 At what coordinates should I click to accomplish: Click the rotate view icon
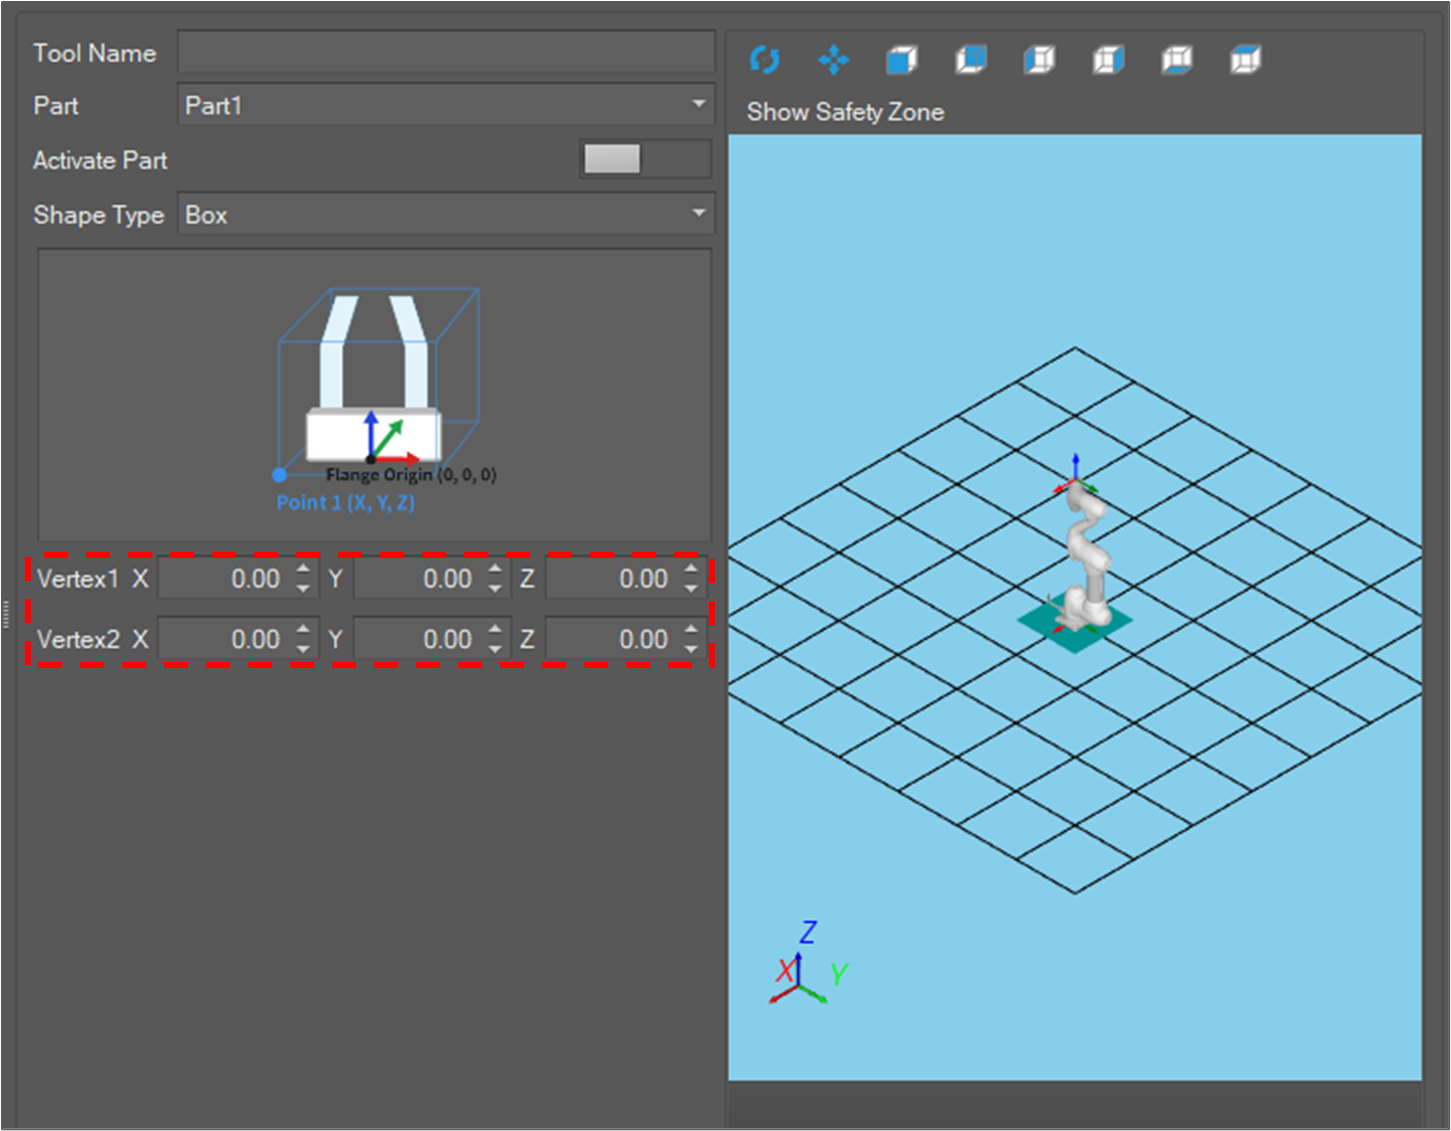(765, 60)
